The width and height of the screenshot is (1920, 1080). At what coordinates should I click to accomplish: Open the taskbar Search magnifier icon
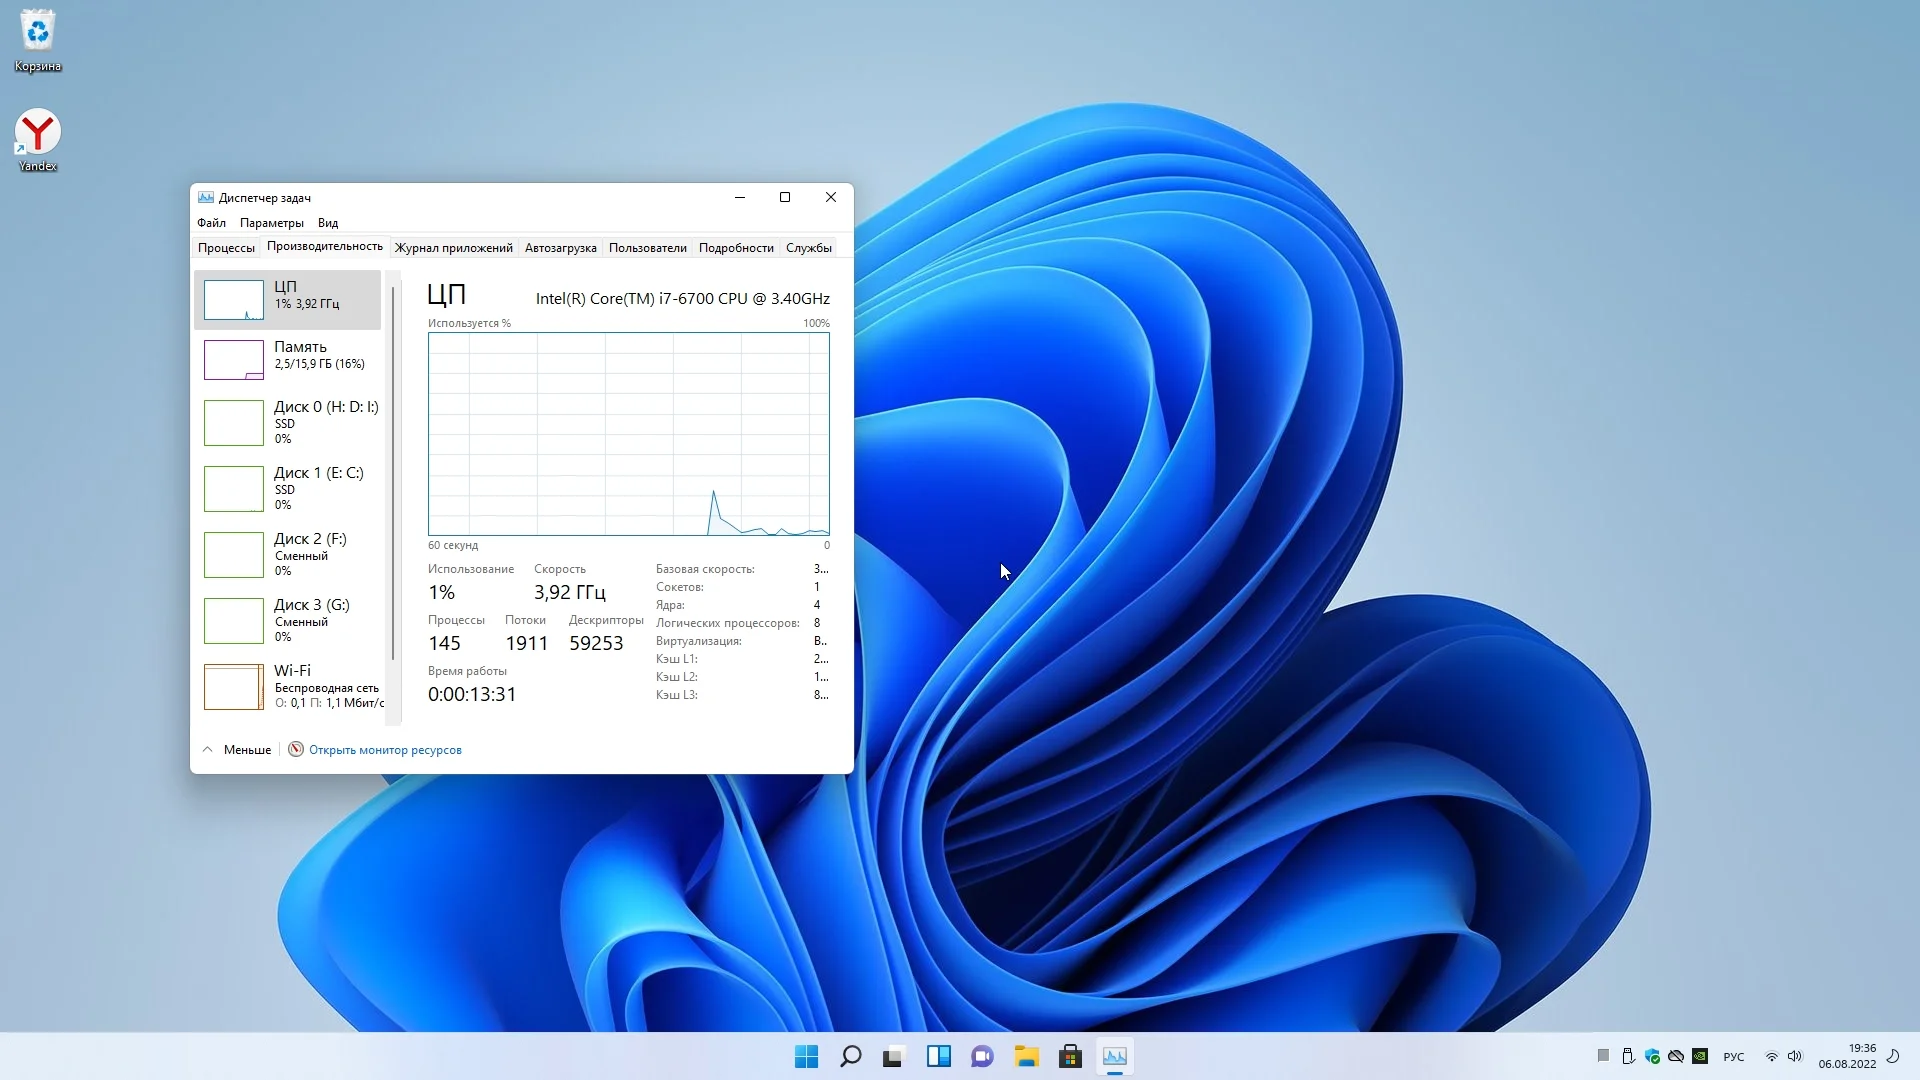click(x=850, y=1056)
